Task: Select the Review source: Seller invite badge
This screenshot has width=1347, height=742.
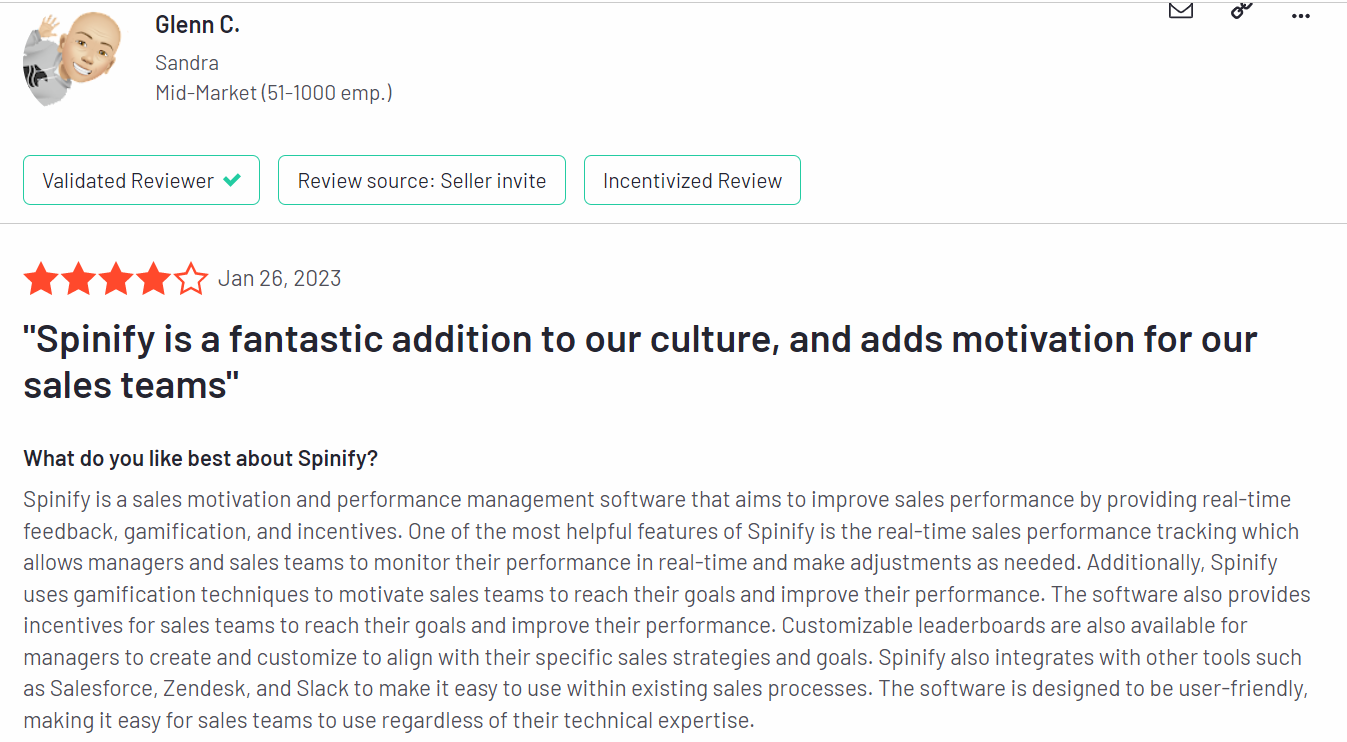Action: pos(422,180)
